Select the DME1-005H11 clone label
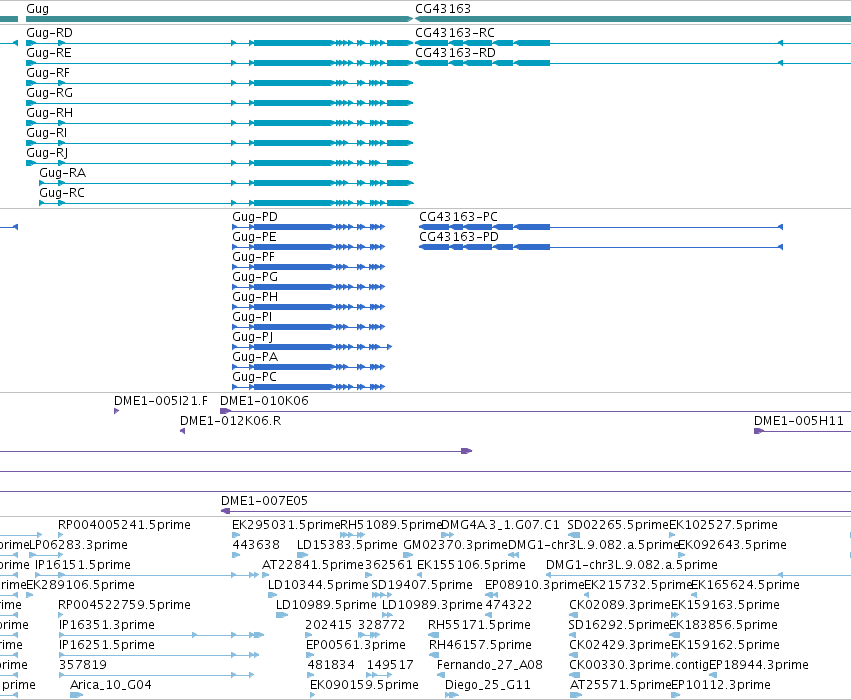 [x=799, y=421]
